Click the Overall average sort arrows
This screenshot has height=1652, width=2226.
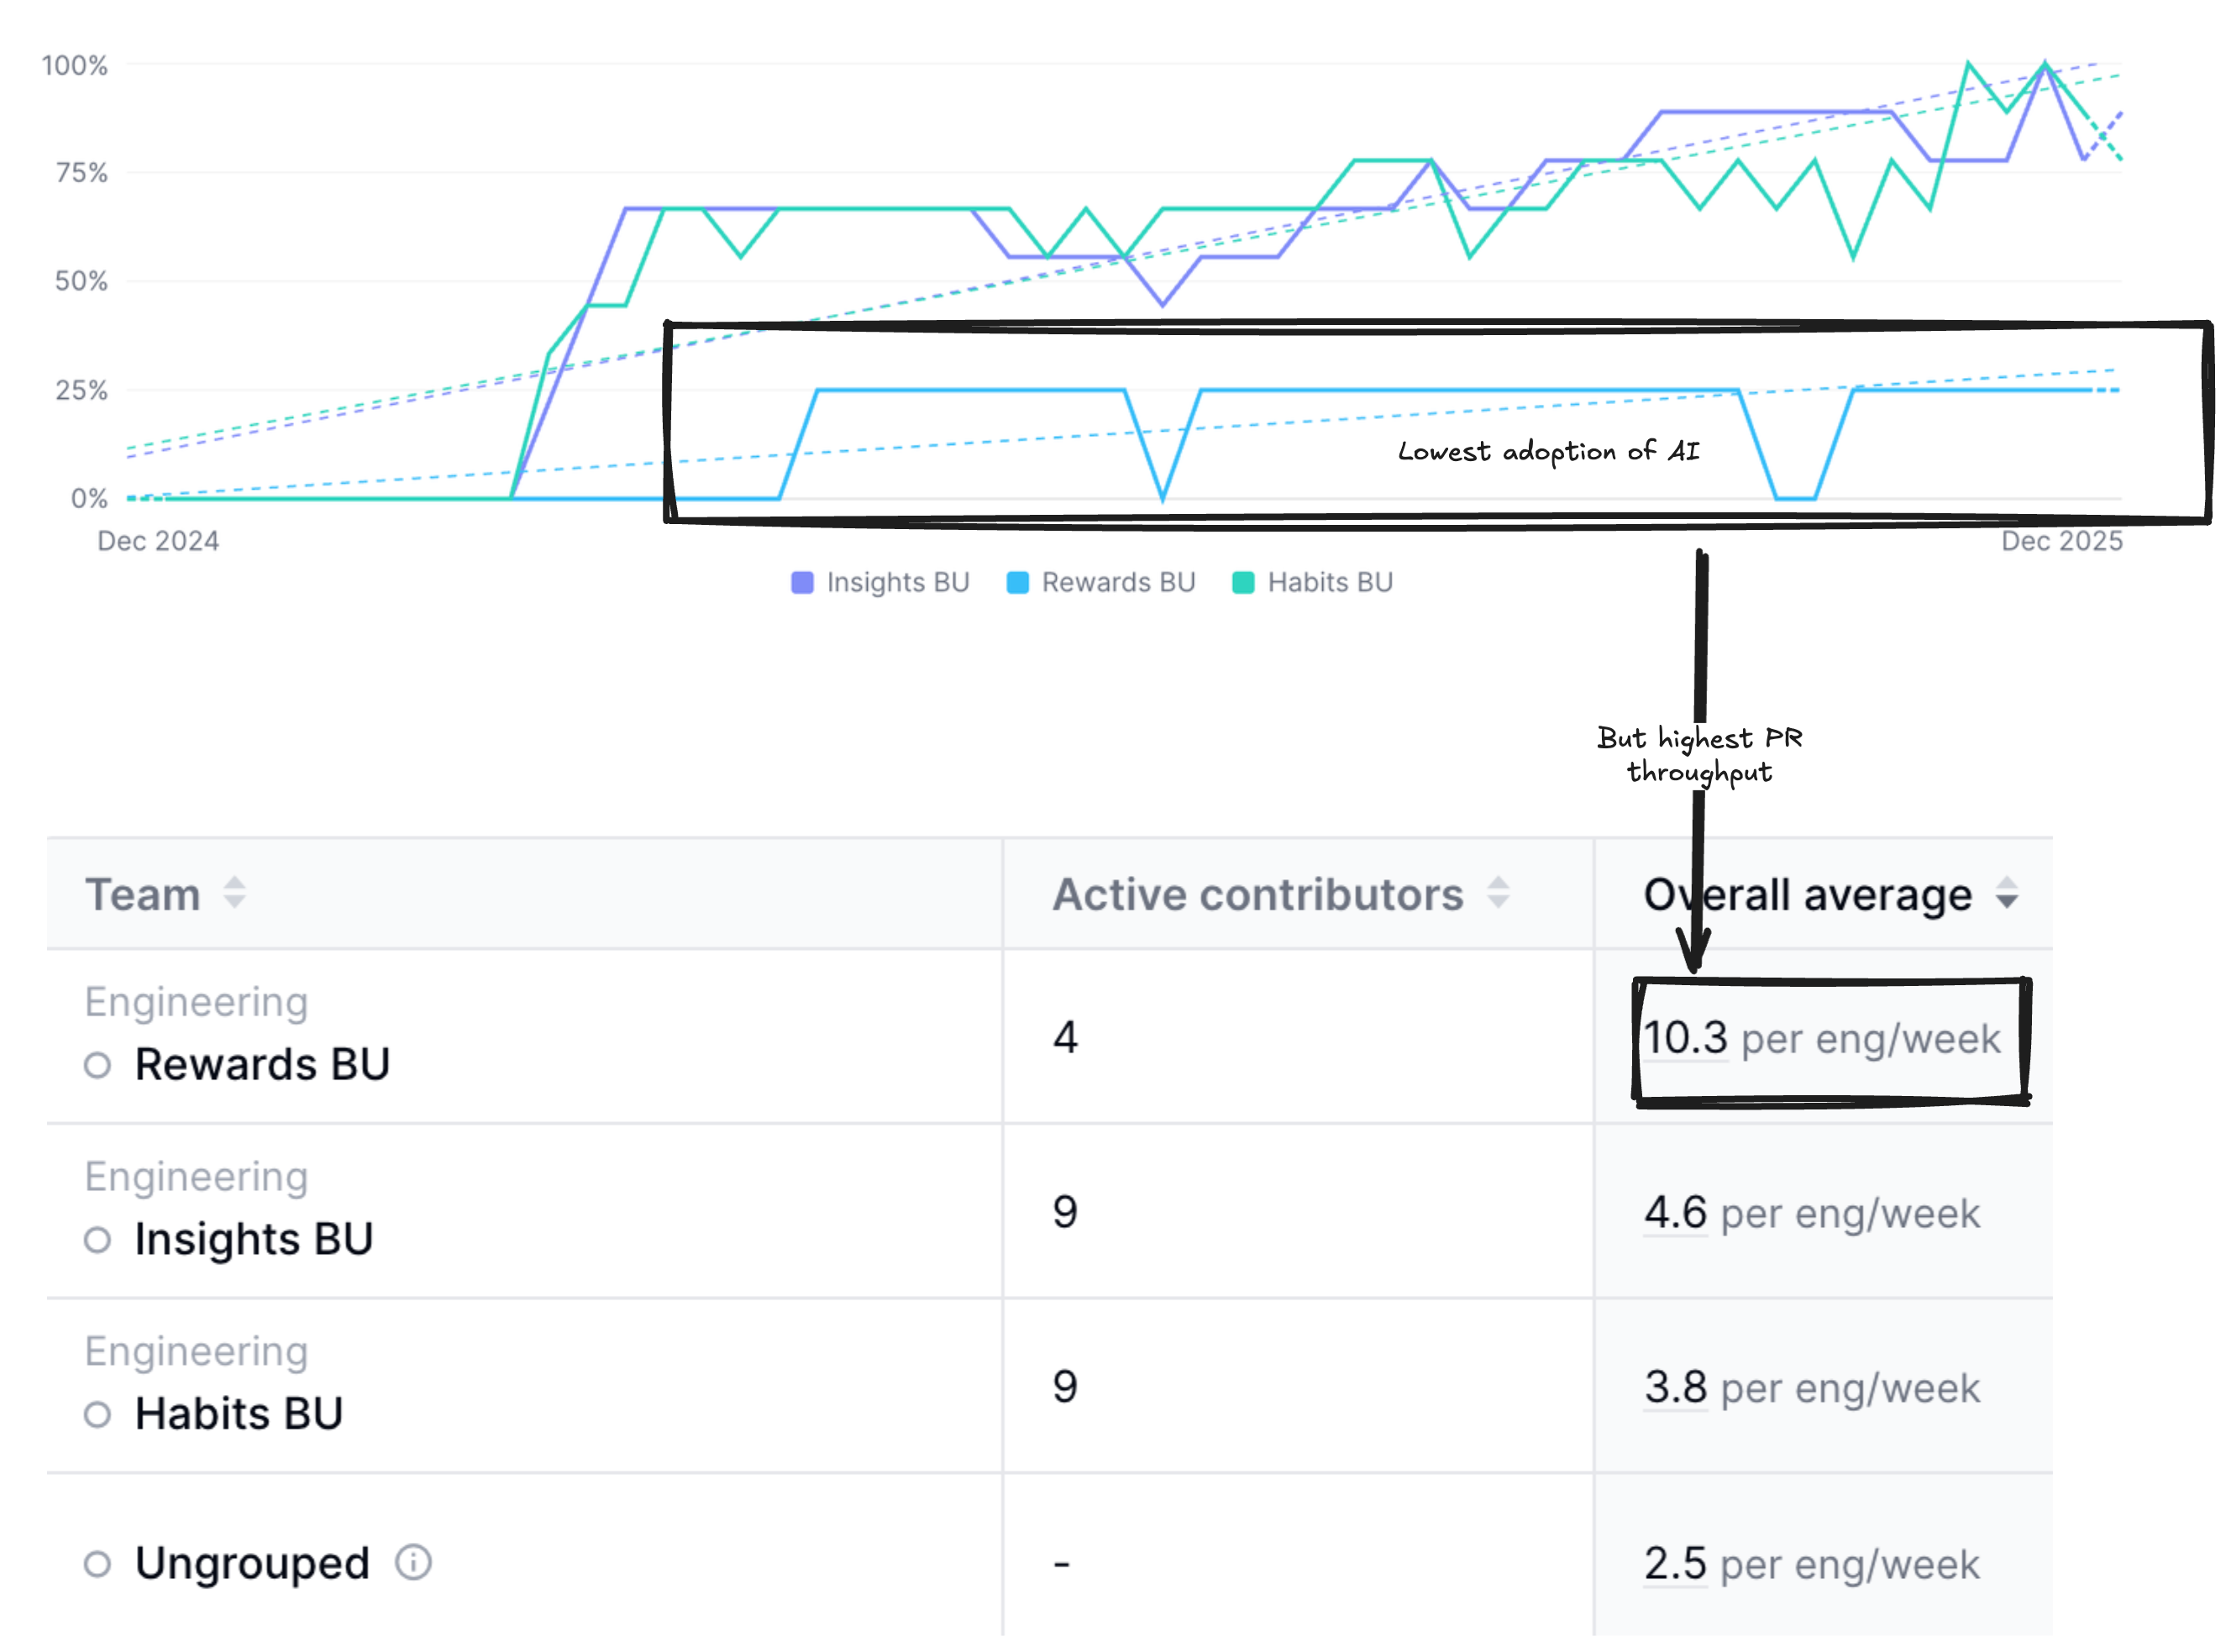coord(2006,892)
